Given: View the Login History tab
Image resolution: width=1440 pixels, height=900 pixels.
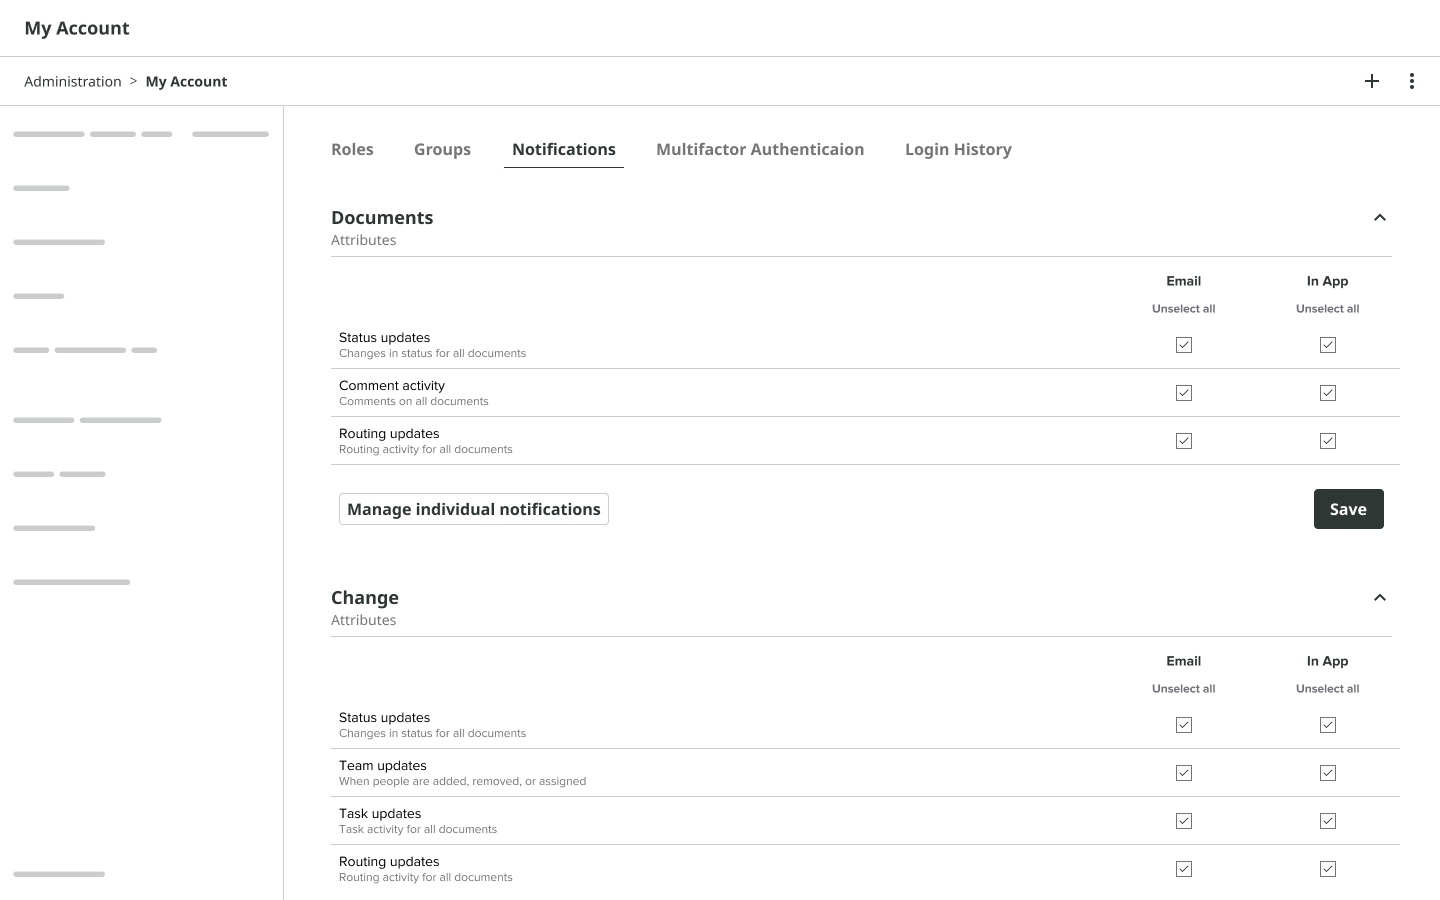Looking at the screenshot, I should (958, 149).
